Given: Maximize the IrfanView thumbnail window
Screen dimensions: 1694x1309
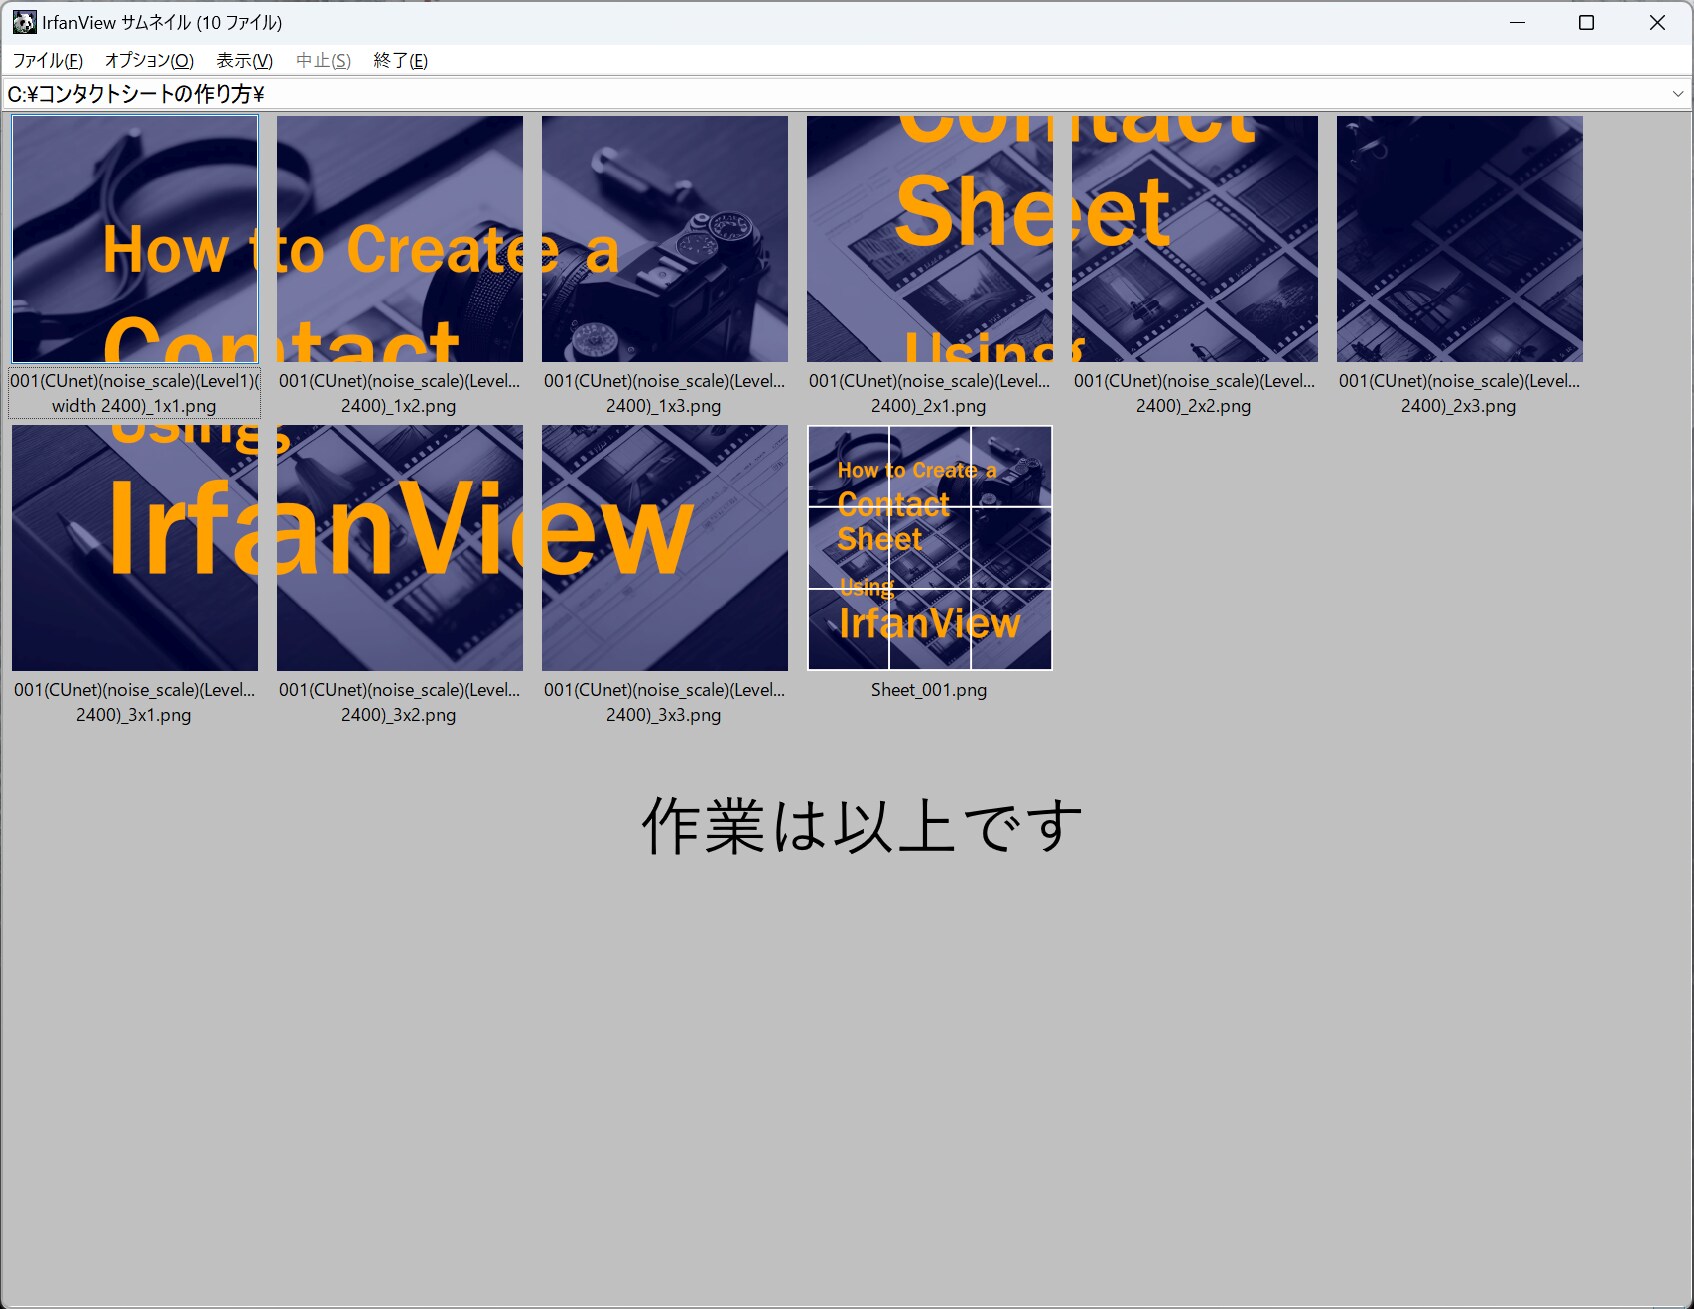Looking at the screenshot, I should (1586, 22).
